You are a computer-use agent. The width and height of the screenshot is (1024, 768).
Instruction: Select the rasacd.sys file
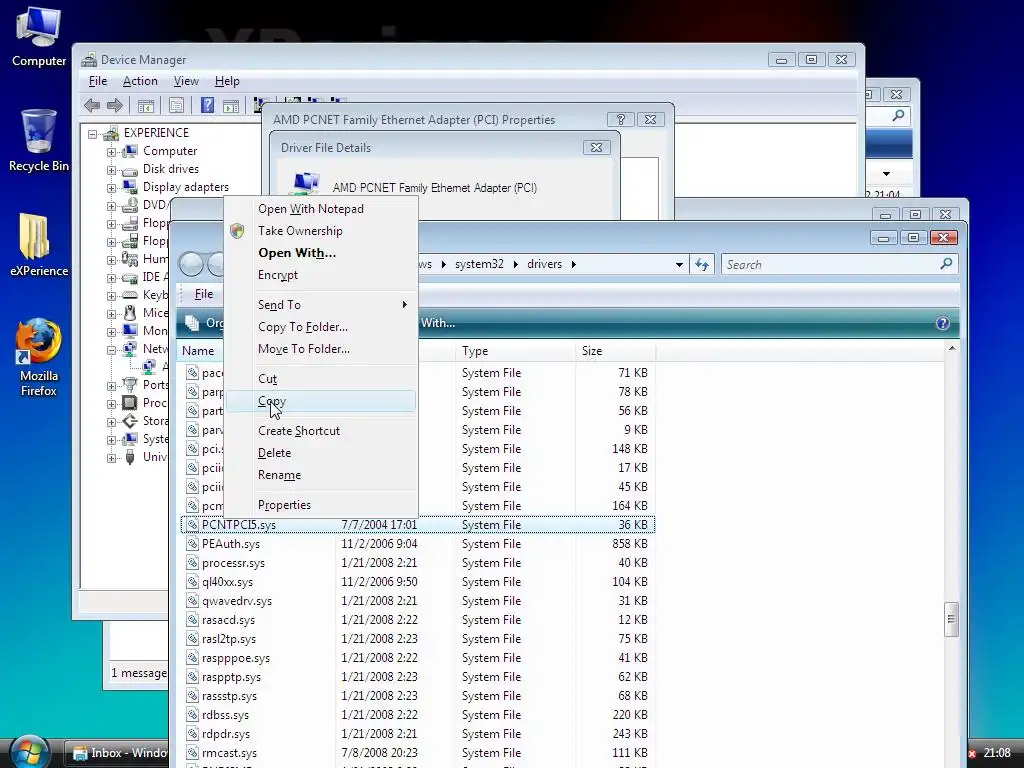pyautogui.click(x=229, y=620)
